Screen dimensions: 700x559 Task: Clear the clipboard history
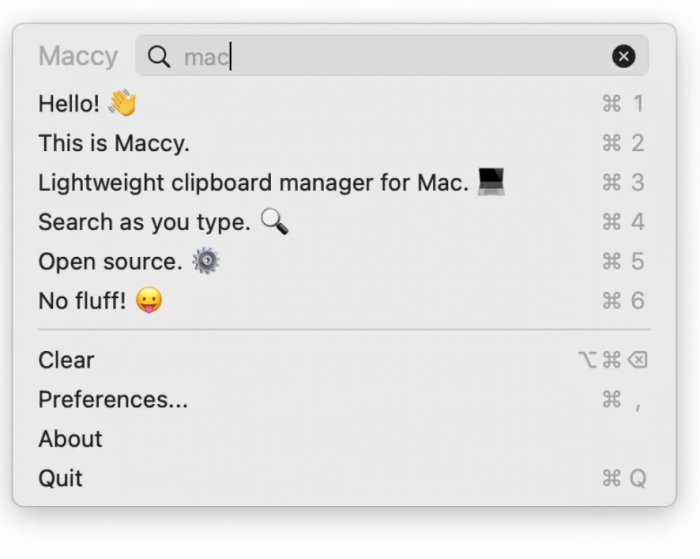click(66, 360)
